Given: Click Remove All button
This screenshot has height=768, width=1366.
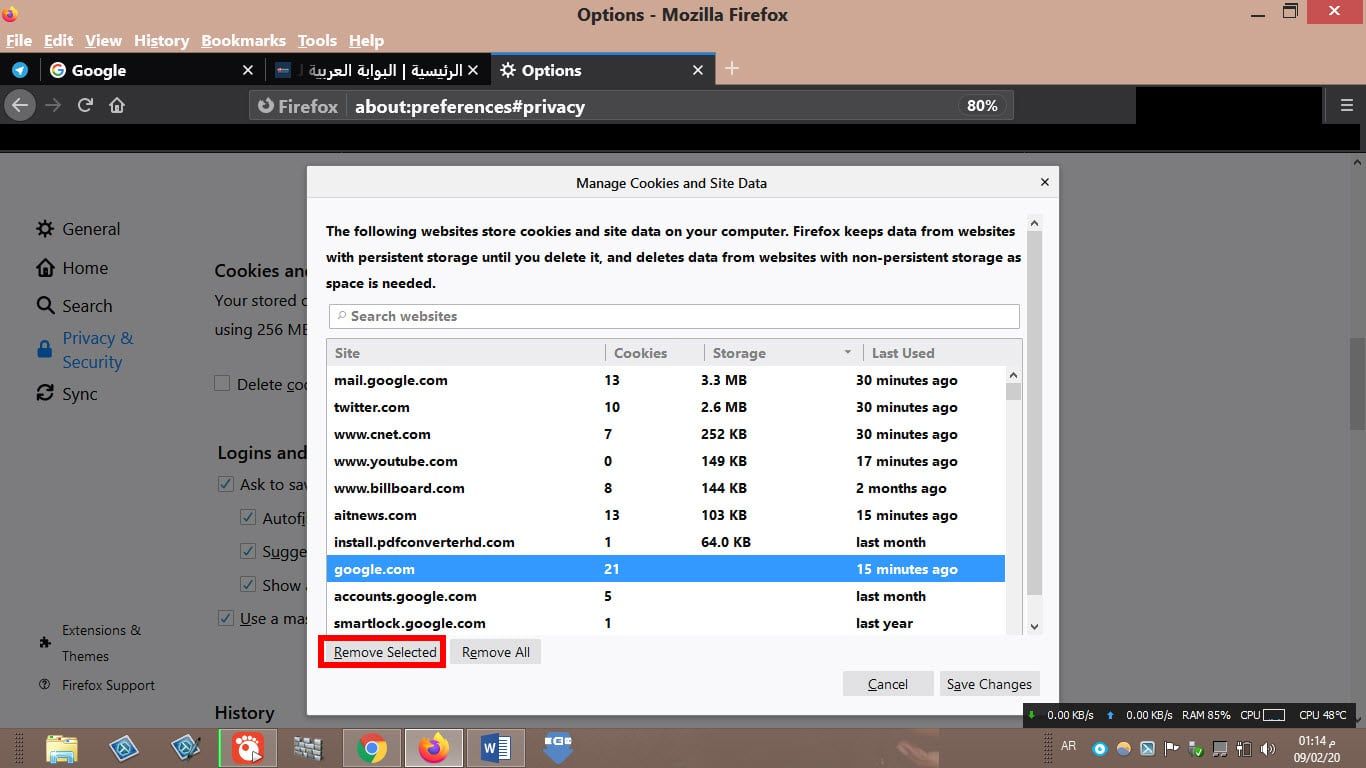Looking at the screenshot, I should tap(496, 652).
